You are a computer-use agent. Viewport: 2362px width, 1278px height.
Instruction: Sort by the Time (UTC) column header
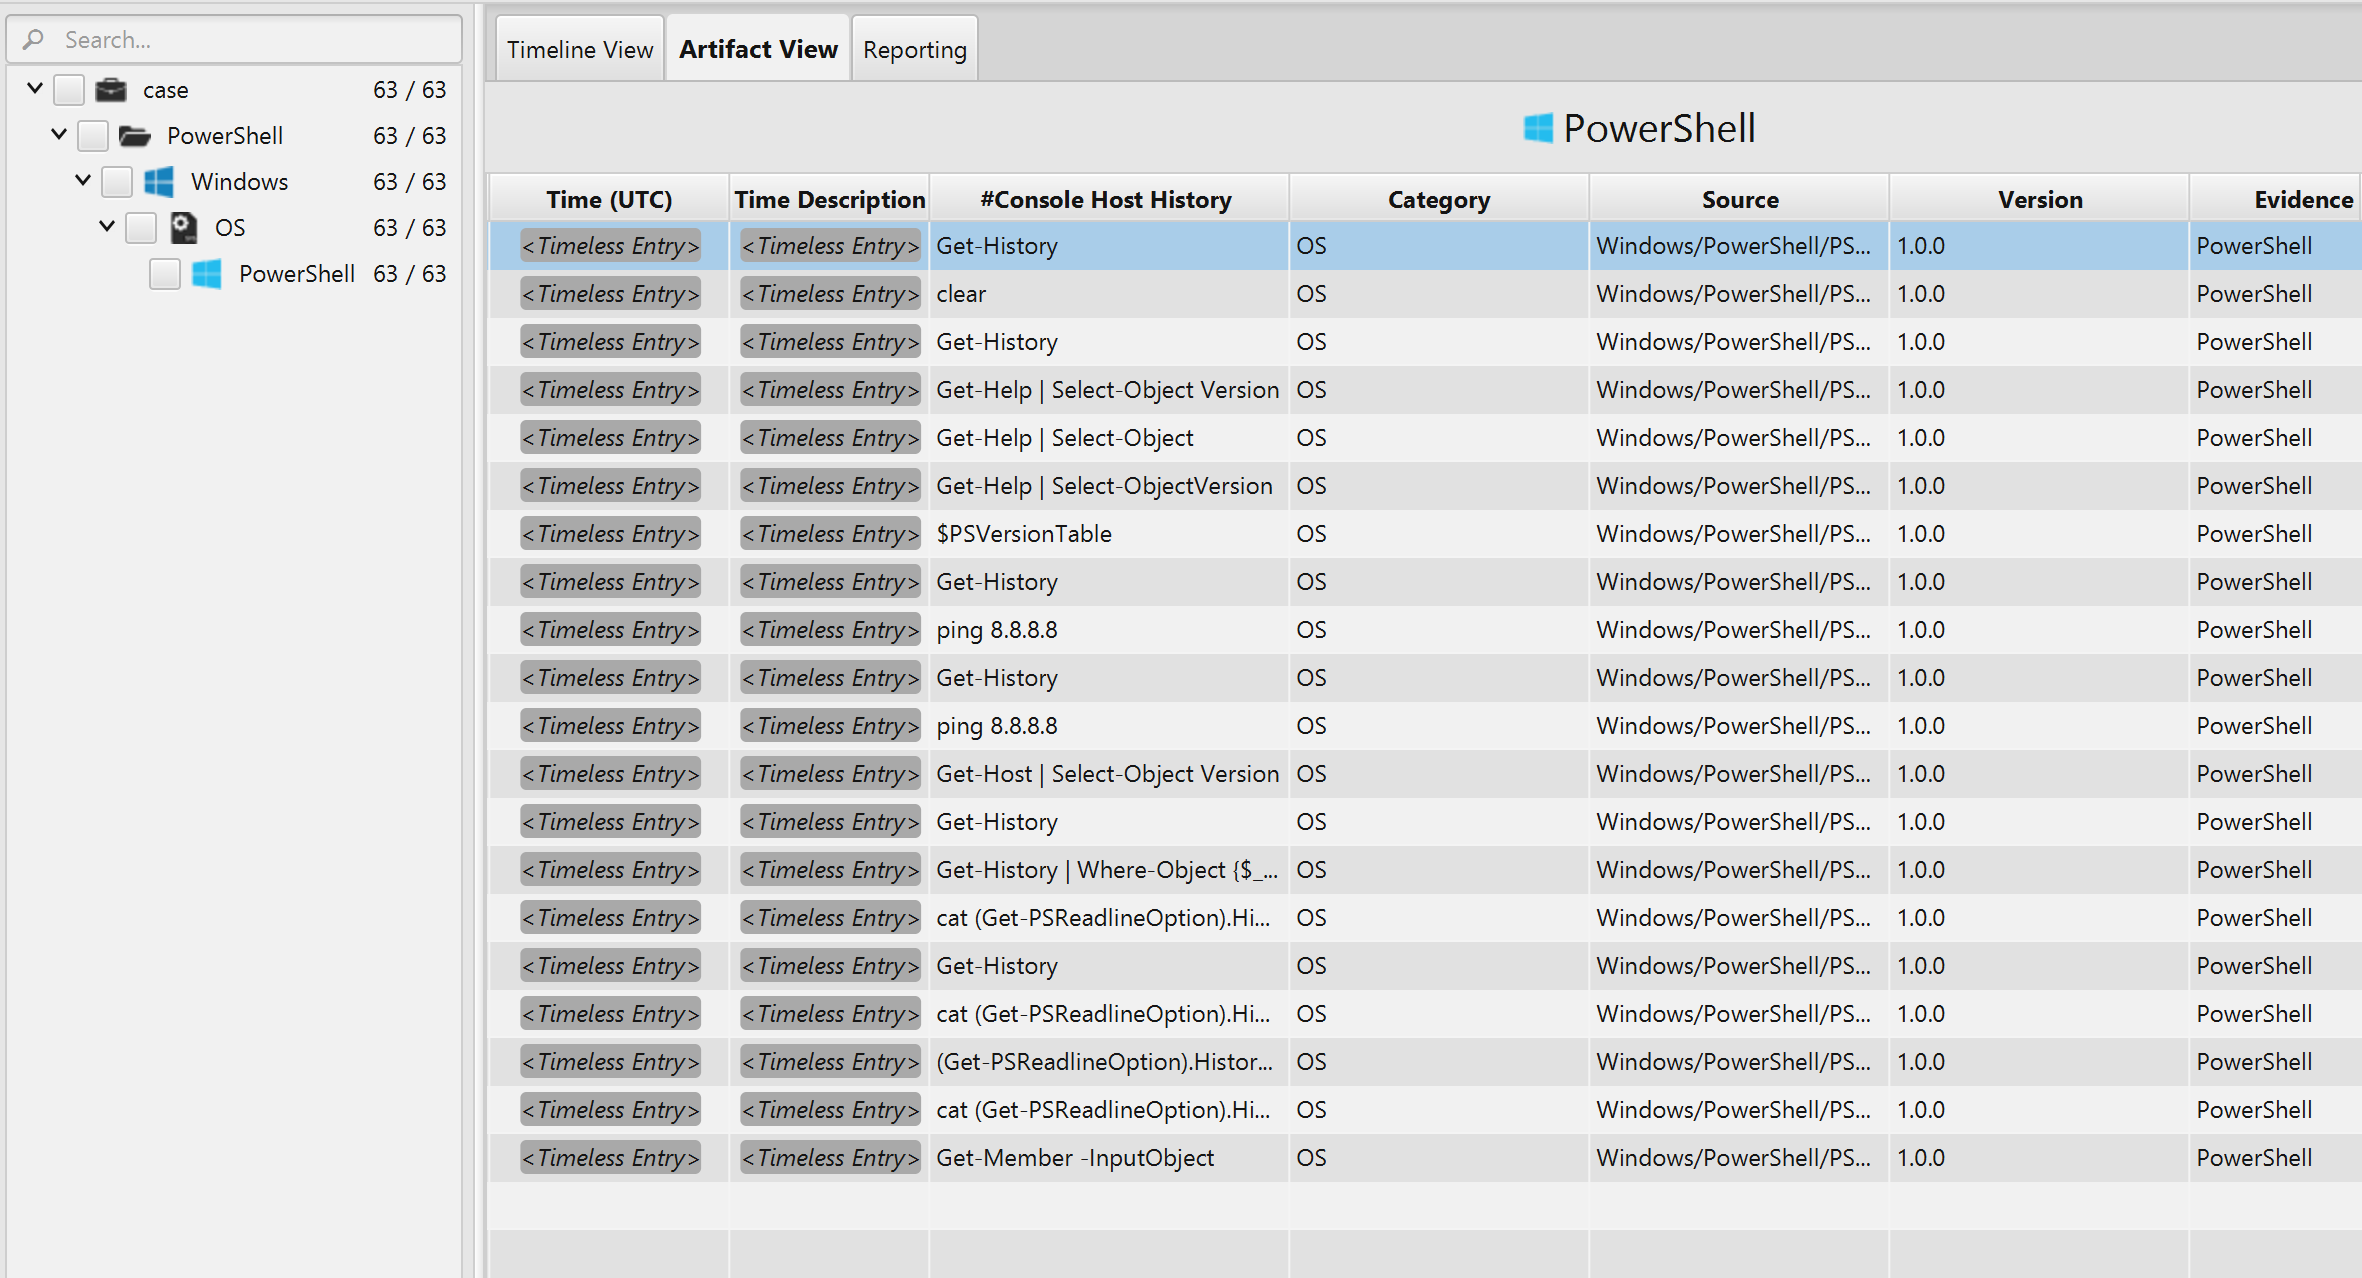(x=609, y=199)
